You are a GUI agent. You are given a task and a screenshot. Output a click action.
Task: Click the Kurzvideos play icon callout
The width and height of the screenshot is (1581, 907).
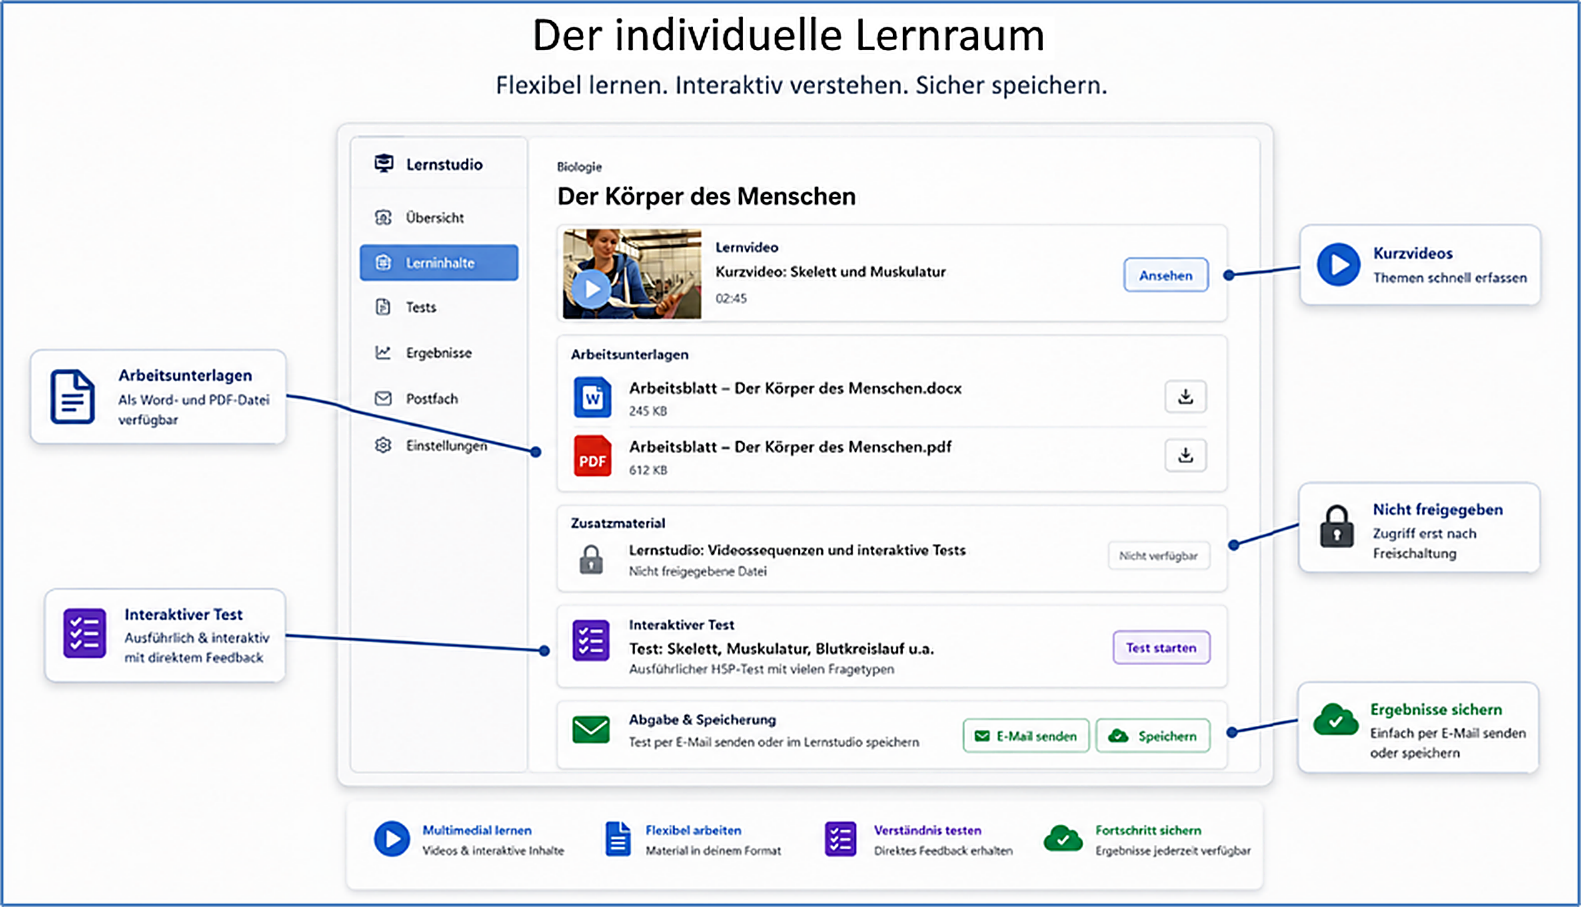click(x=1338, y=265)
